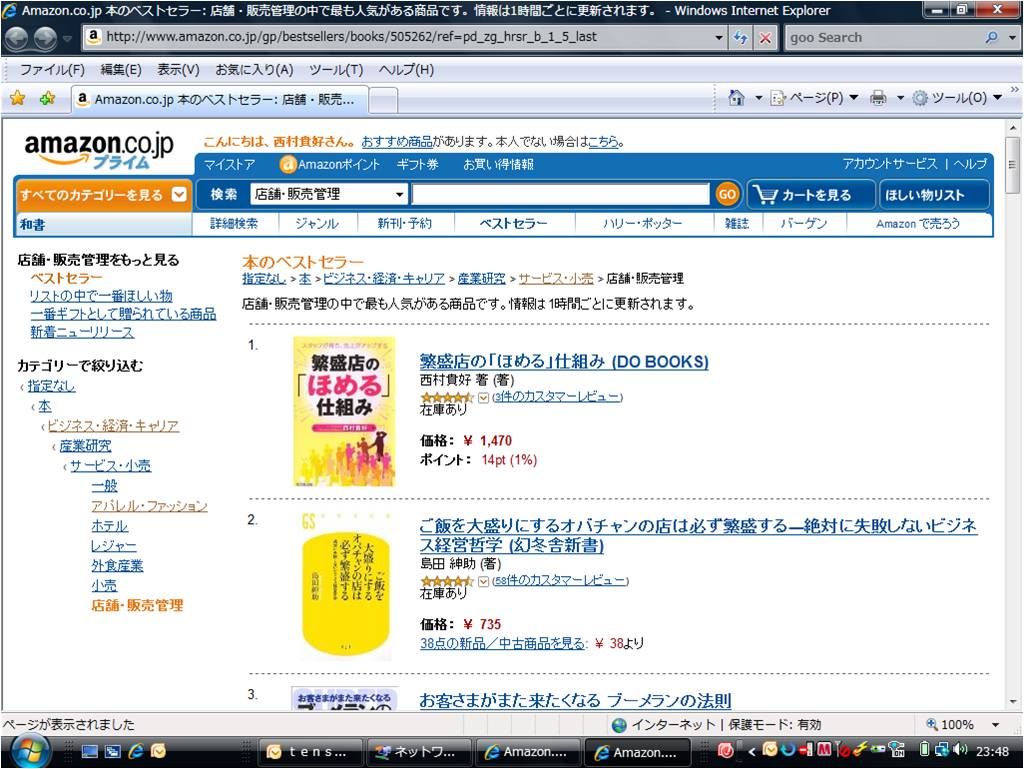Open お気に入り(A) menu
The width and height of the screenshot is (1024, 769).
254,69
